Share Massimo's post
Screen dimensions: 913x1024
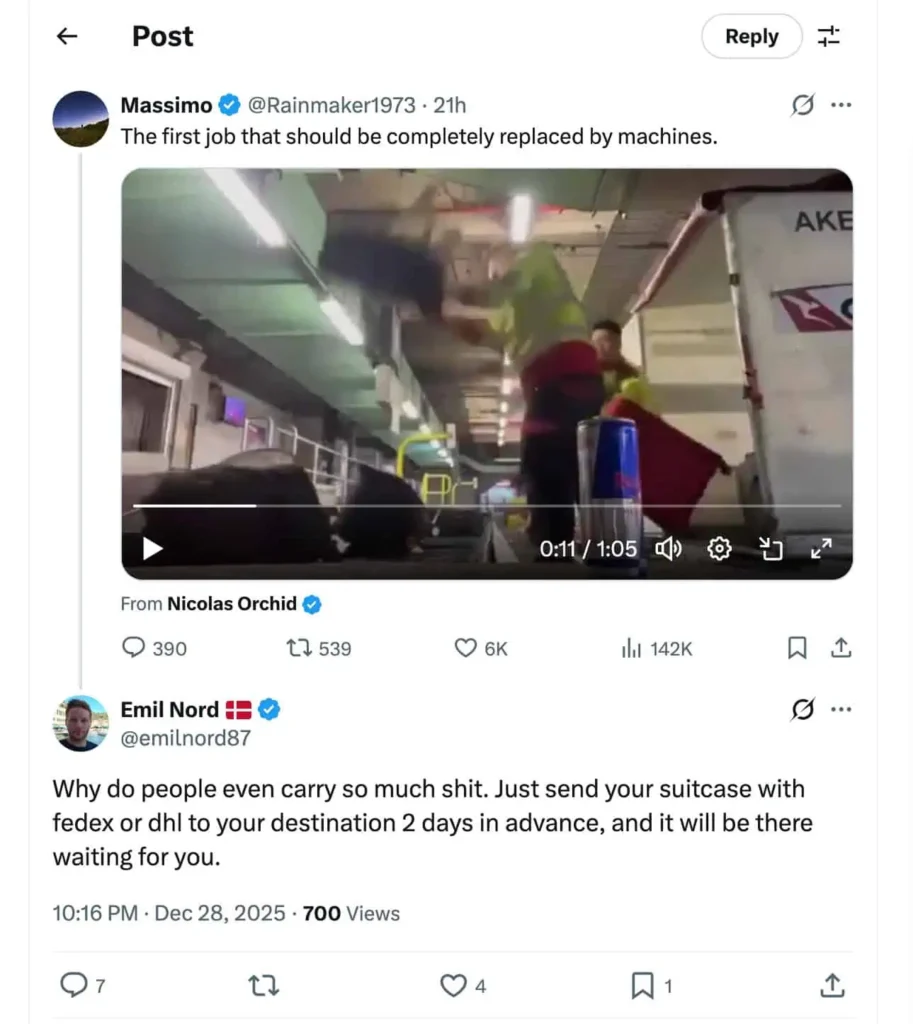coord(842,648)
